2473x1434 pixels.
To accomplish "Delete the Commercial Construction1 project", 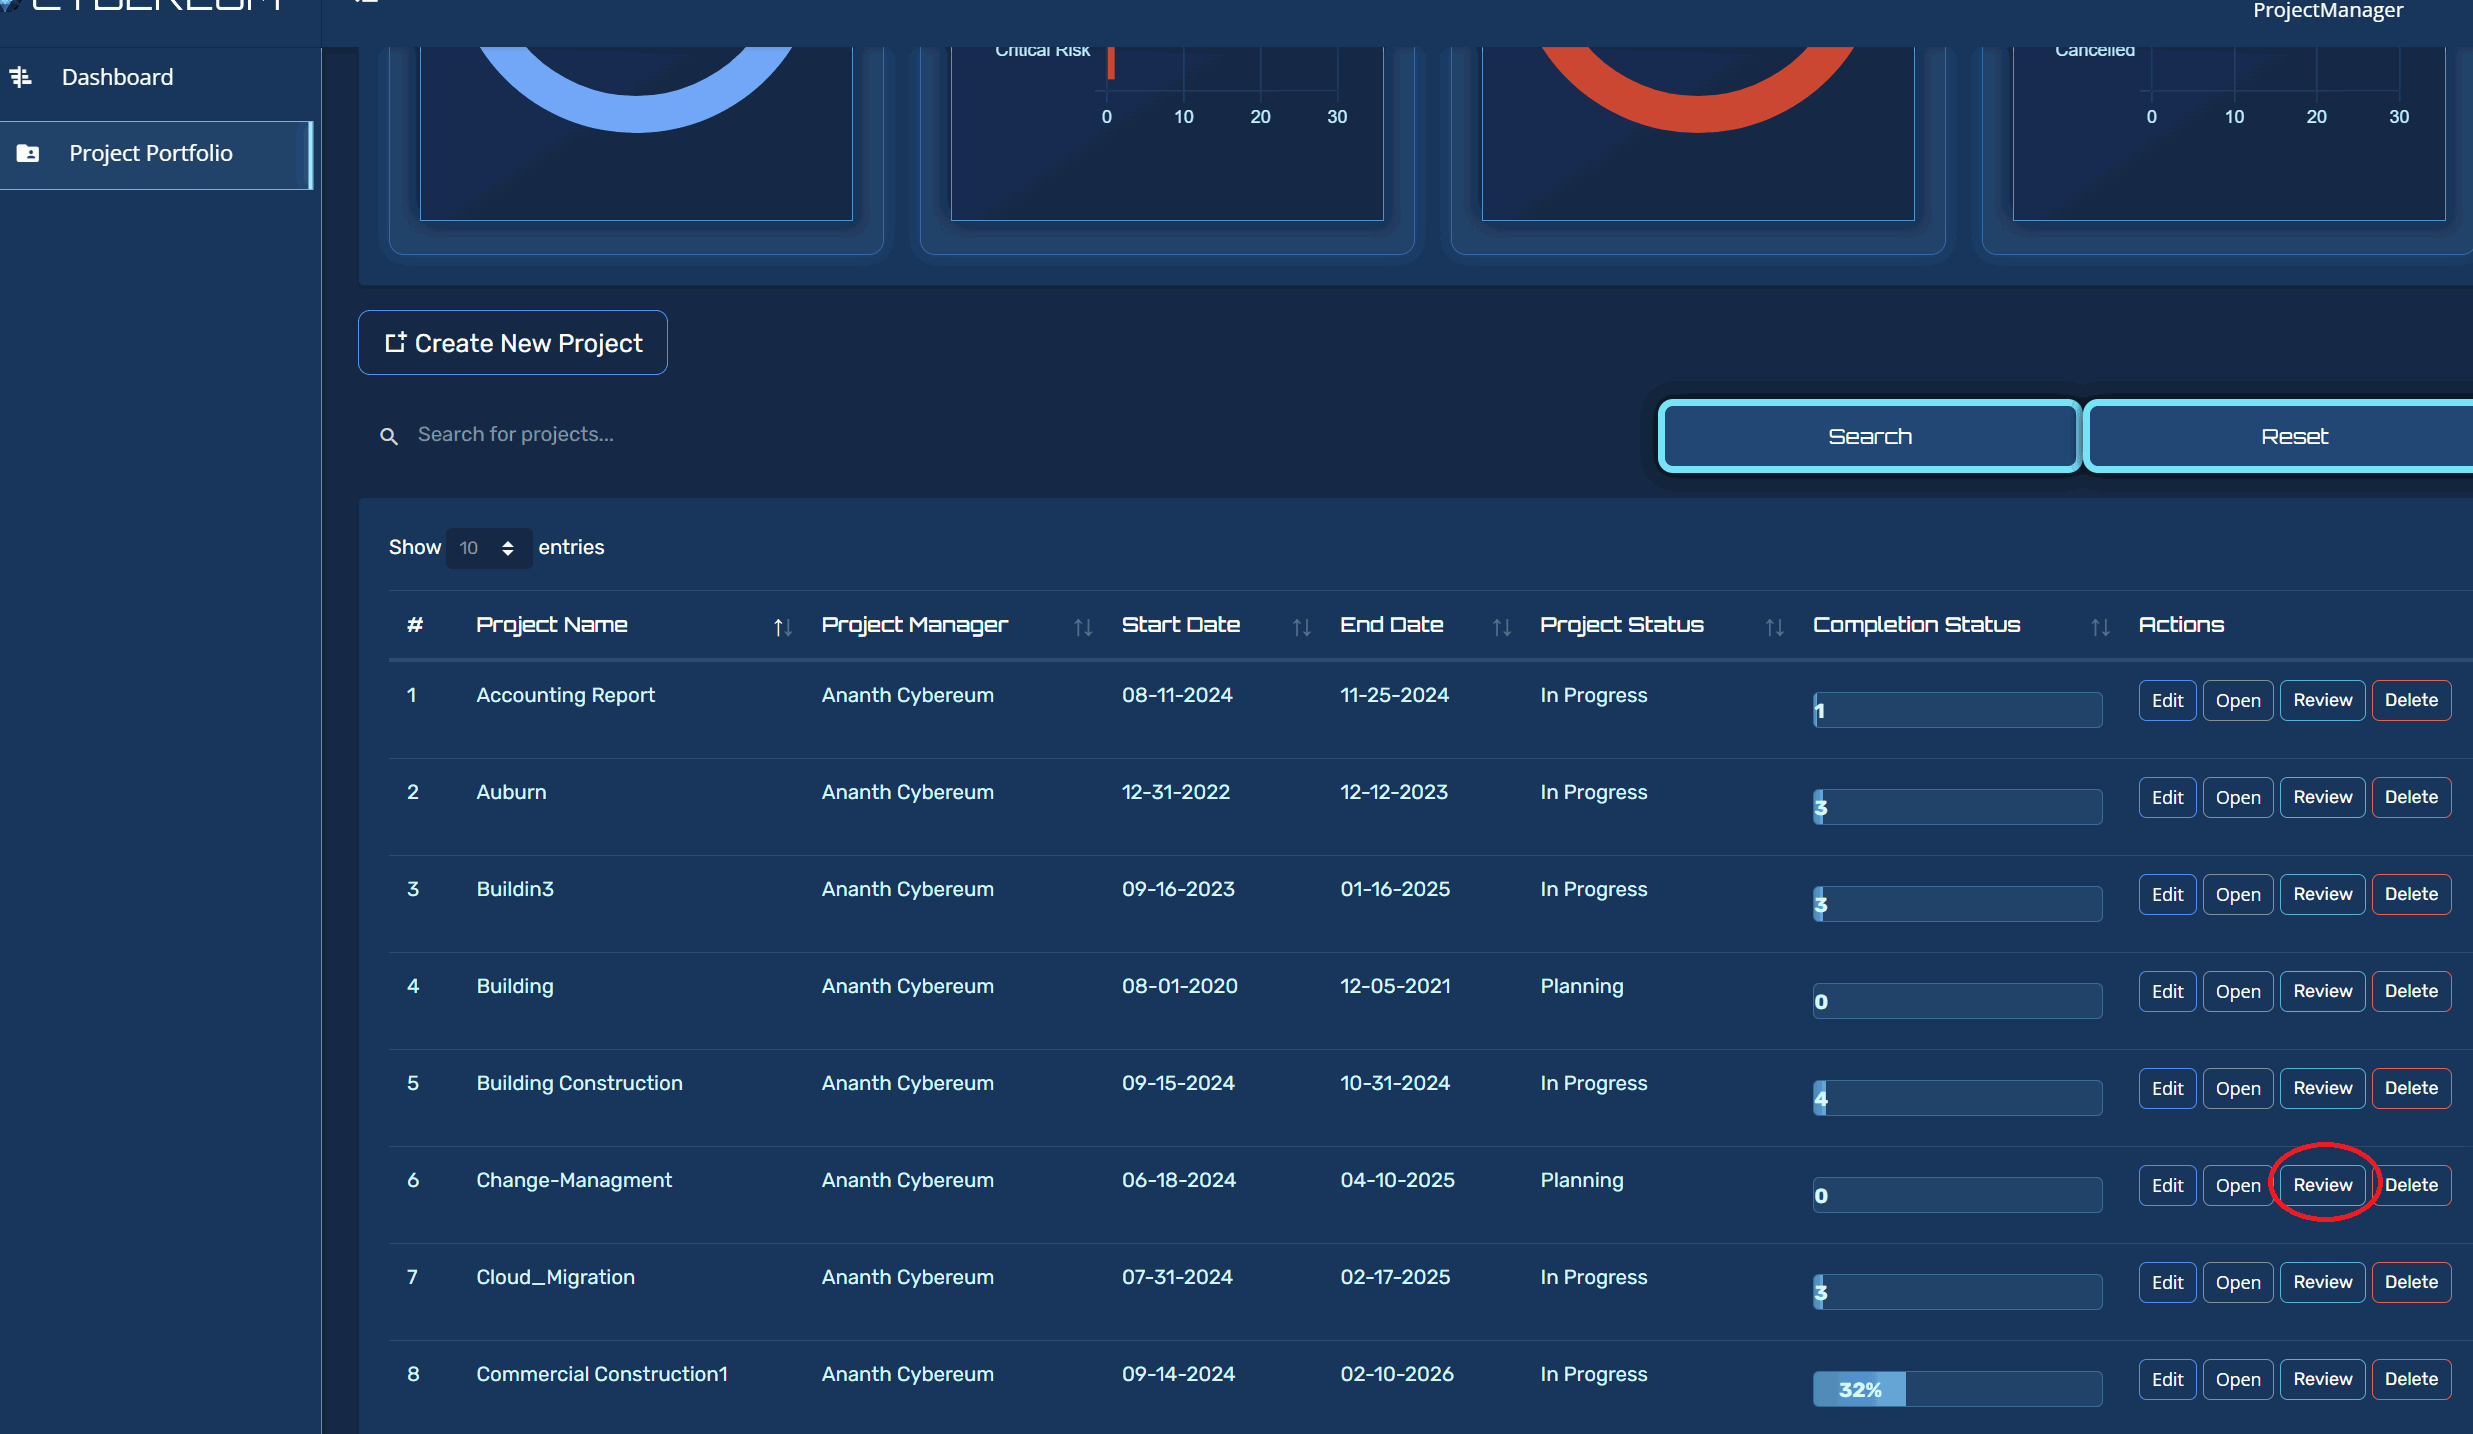I will click(2411, 1379).
